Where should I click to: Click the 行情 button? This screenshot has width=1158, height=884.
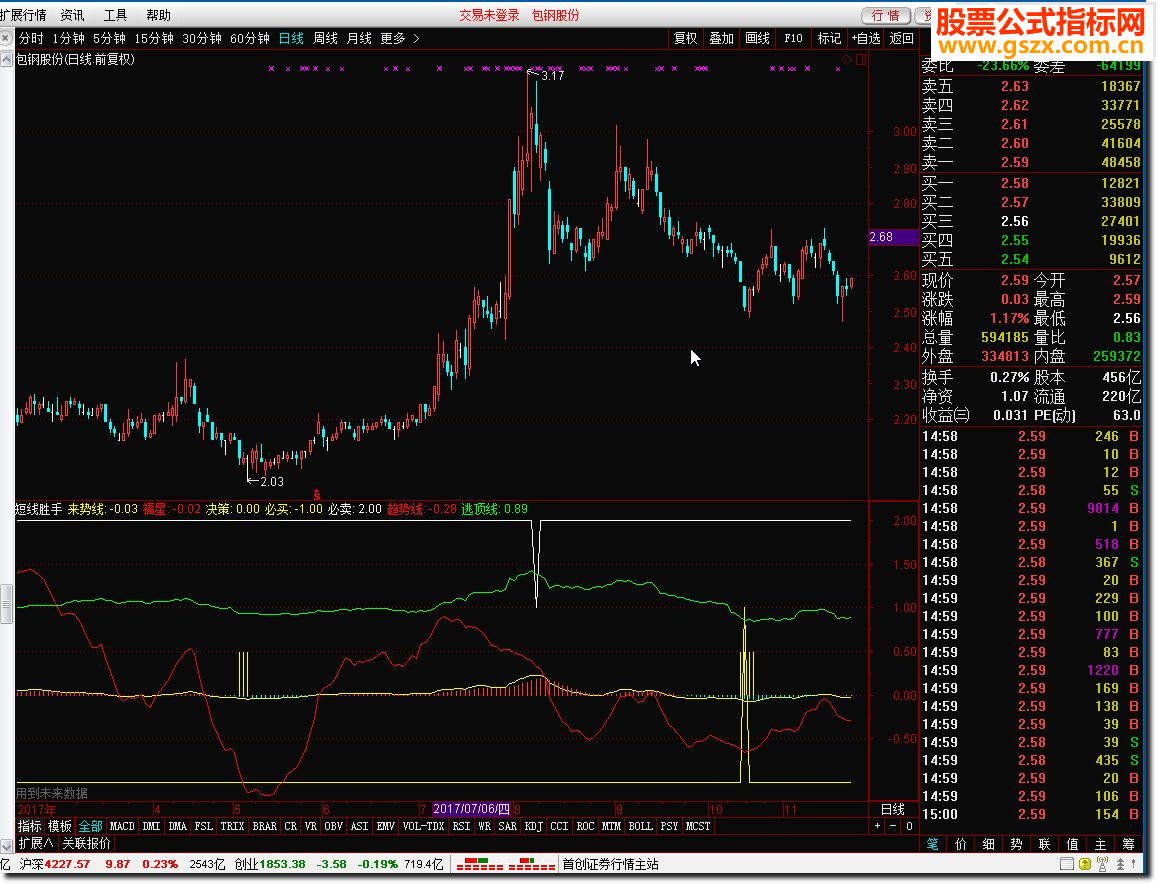885,16
